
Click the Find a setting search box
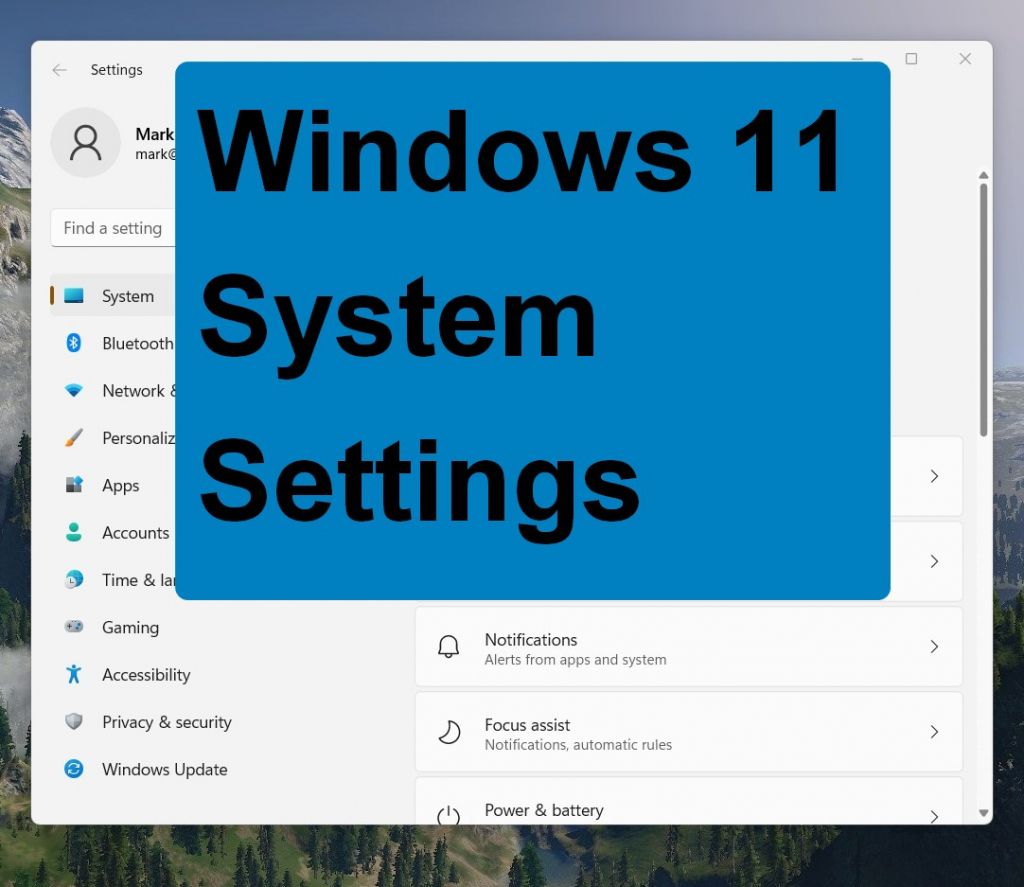(x=113, y=228)
